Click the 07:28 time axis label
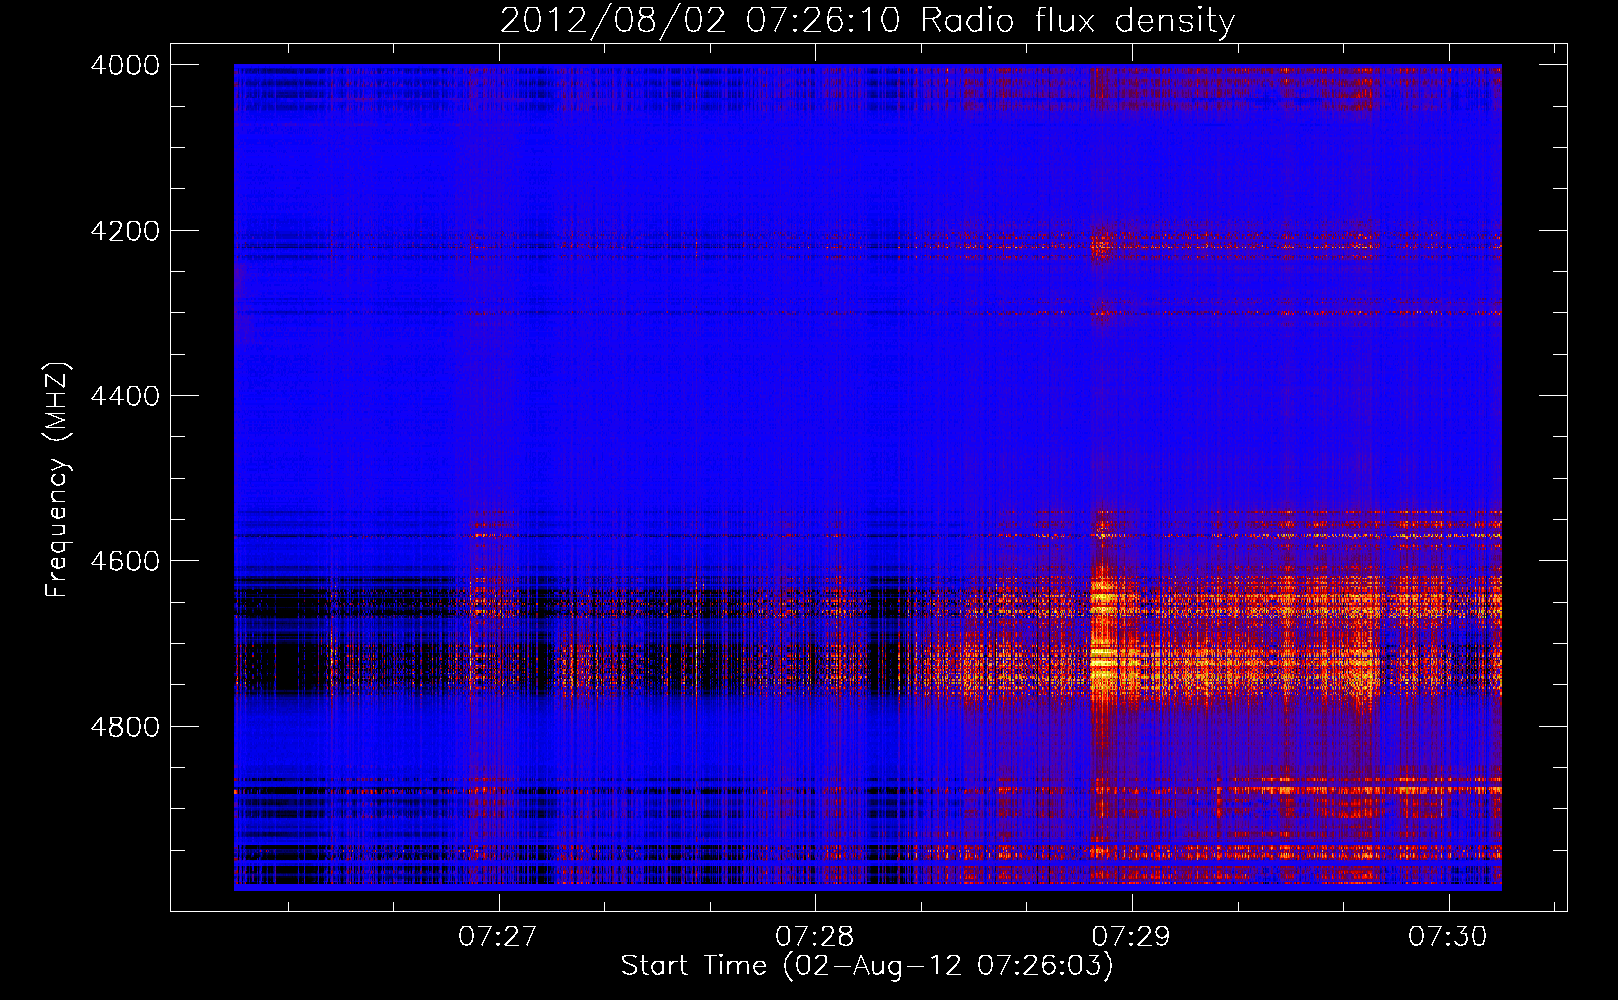Image resolution: width=1618 pixels, height=1000 pixels. pos(815,936)
